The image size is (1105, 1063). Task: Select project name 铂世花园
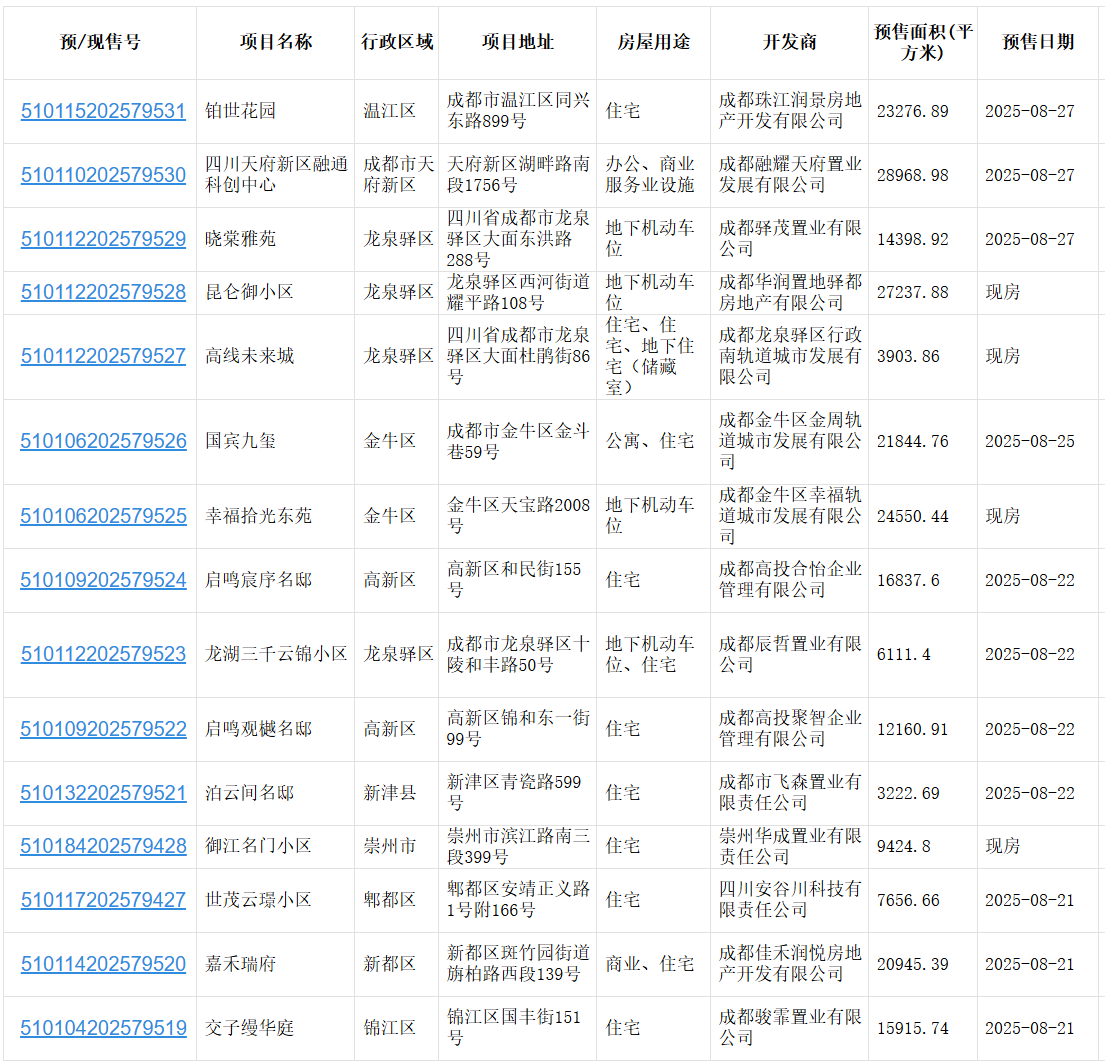tap(240, 111)
